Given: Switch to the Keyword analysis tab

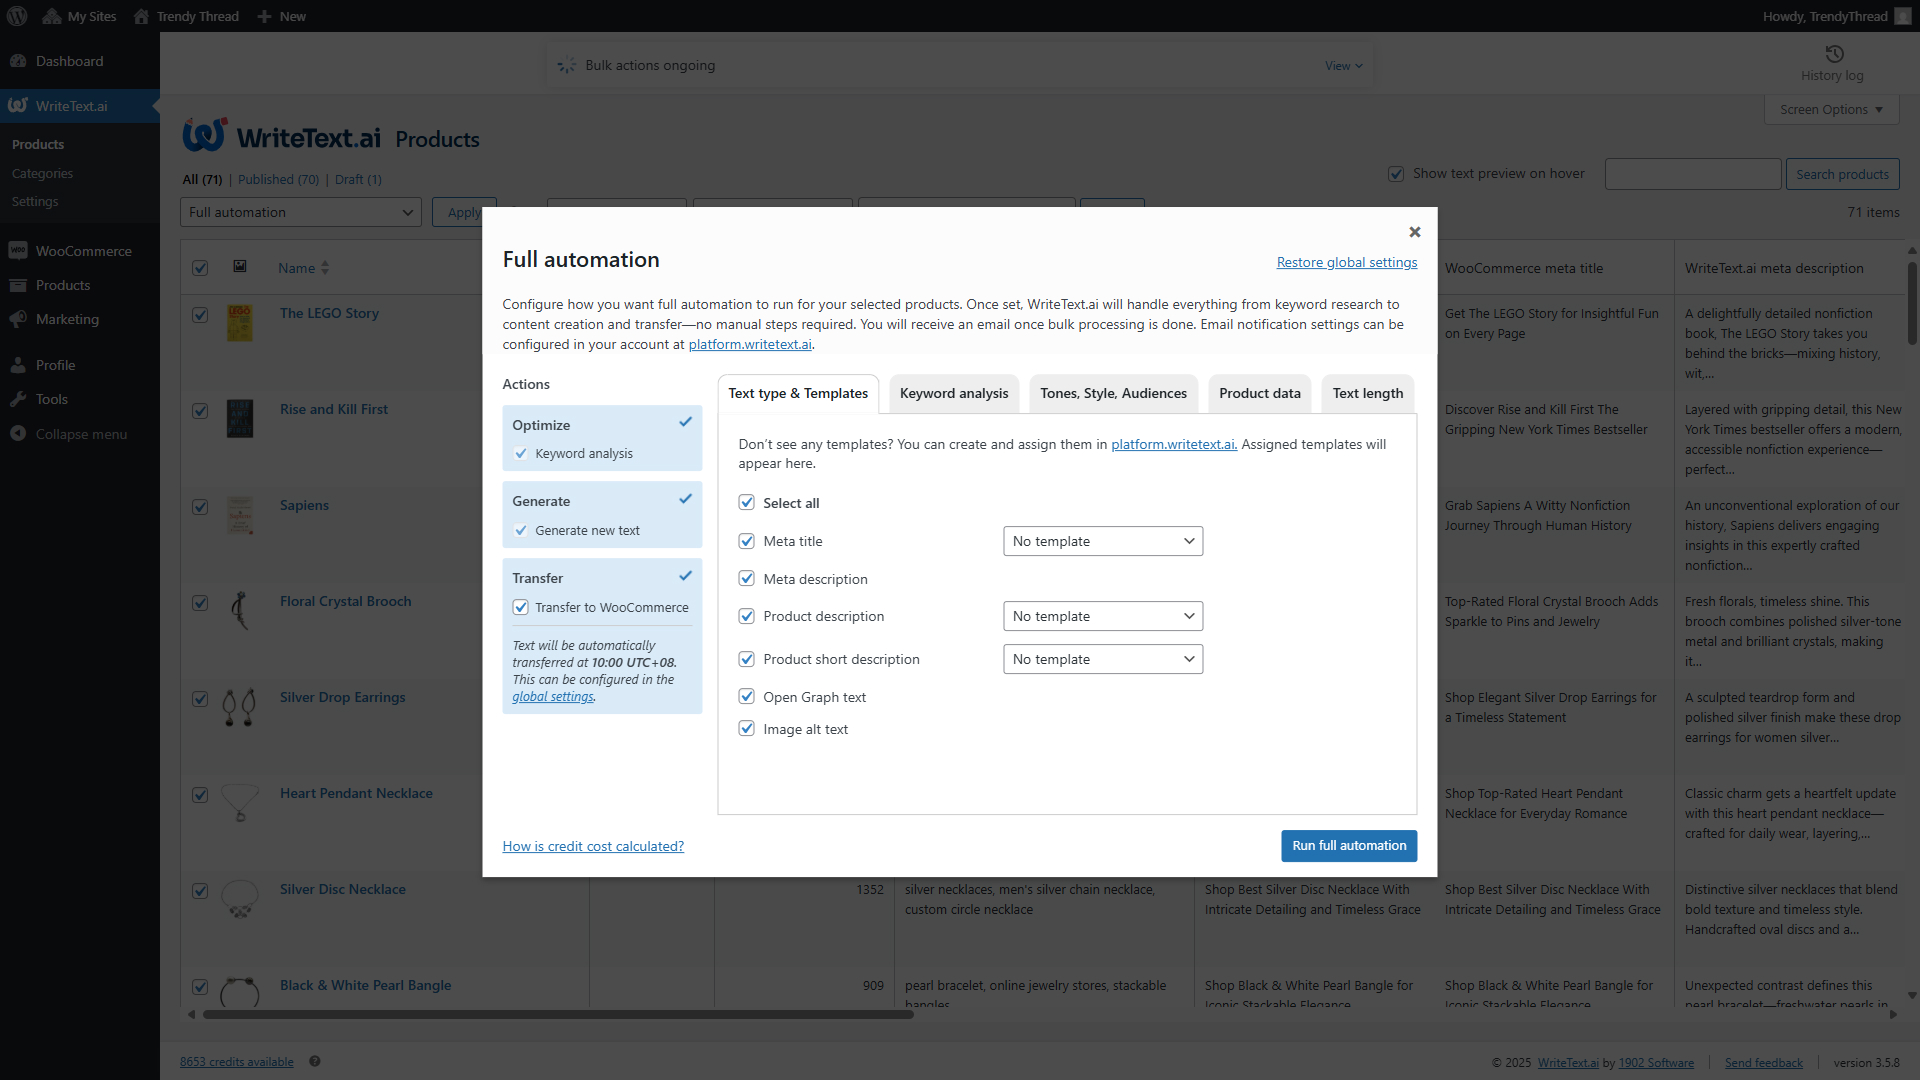Looking at the screenshot, I should point(952,393).
